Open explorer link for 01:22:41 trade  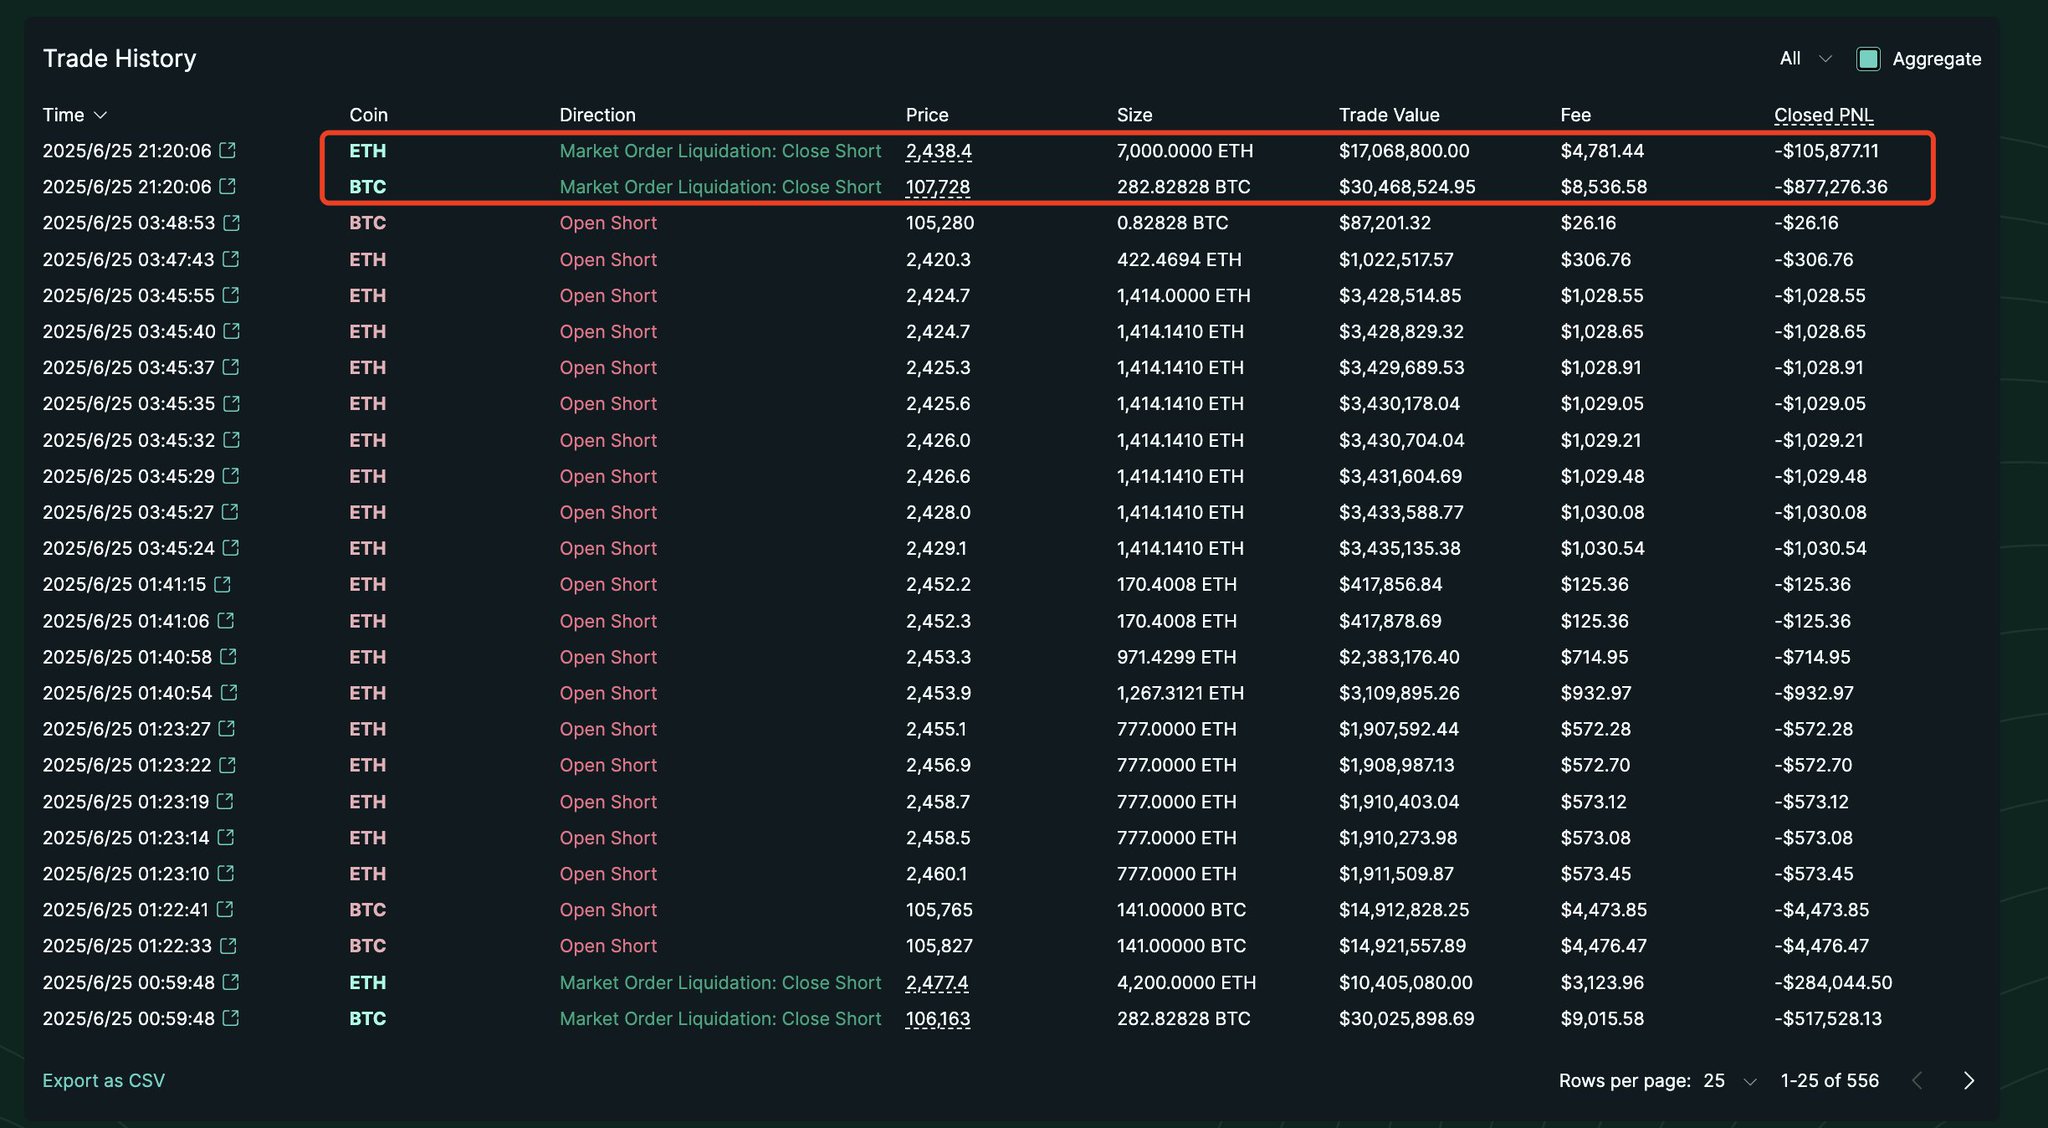[x=225, y=910]
